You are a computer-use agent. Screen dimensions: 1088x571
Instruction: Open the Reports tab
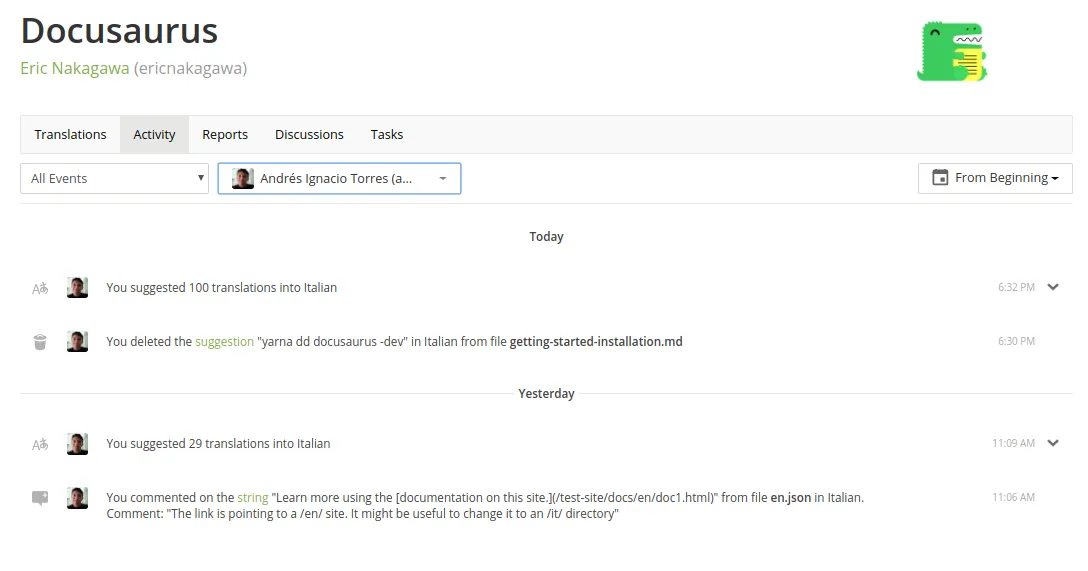tap(225, 135)
